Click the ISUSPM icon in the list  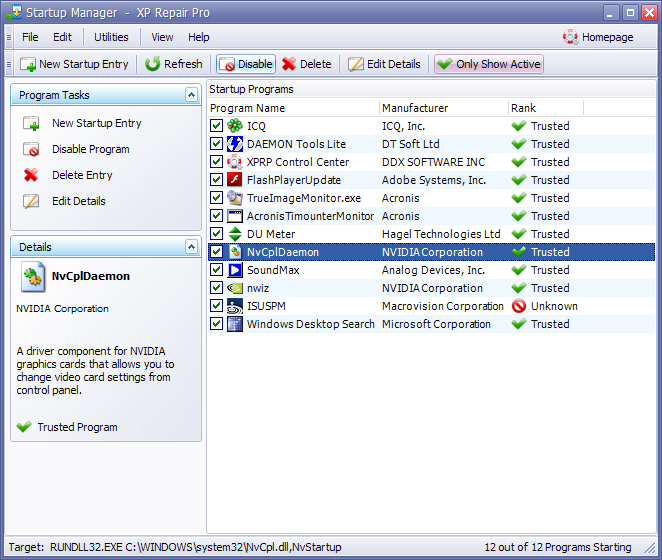click(235, 306)
